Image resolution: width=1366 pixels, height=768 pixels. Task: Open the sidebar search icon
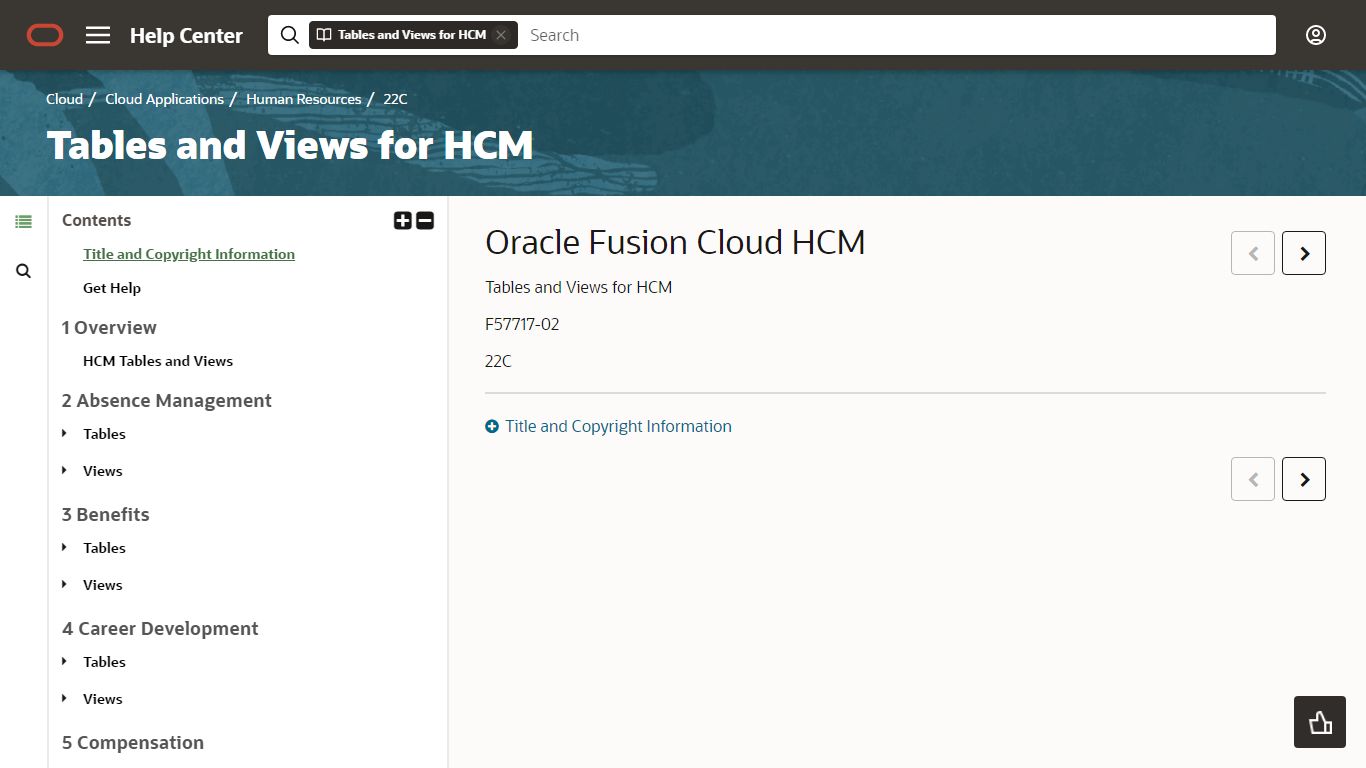coord(23,271)
